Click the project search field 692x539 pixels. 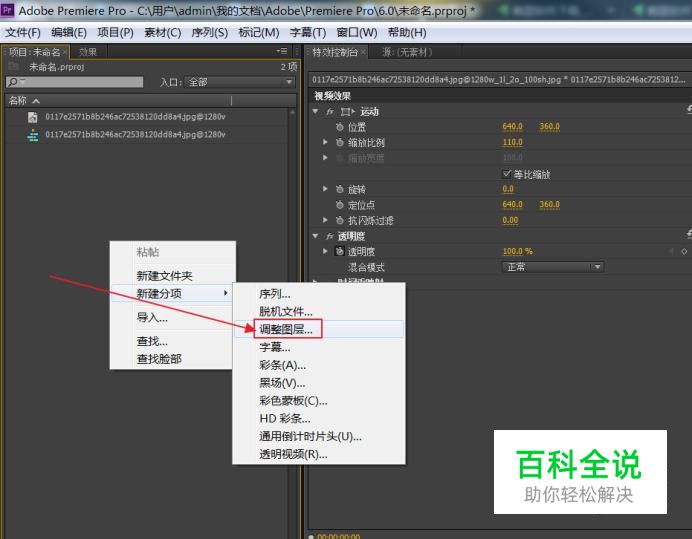[x=74, y=82]
